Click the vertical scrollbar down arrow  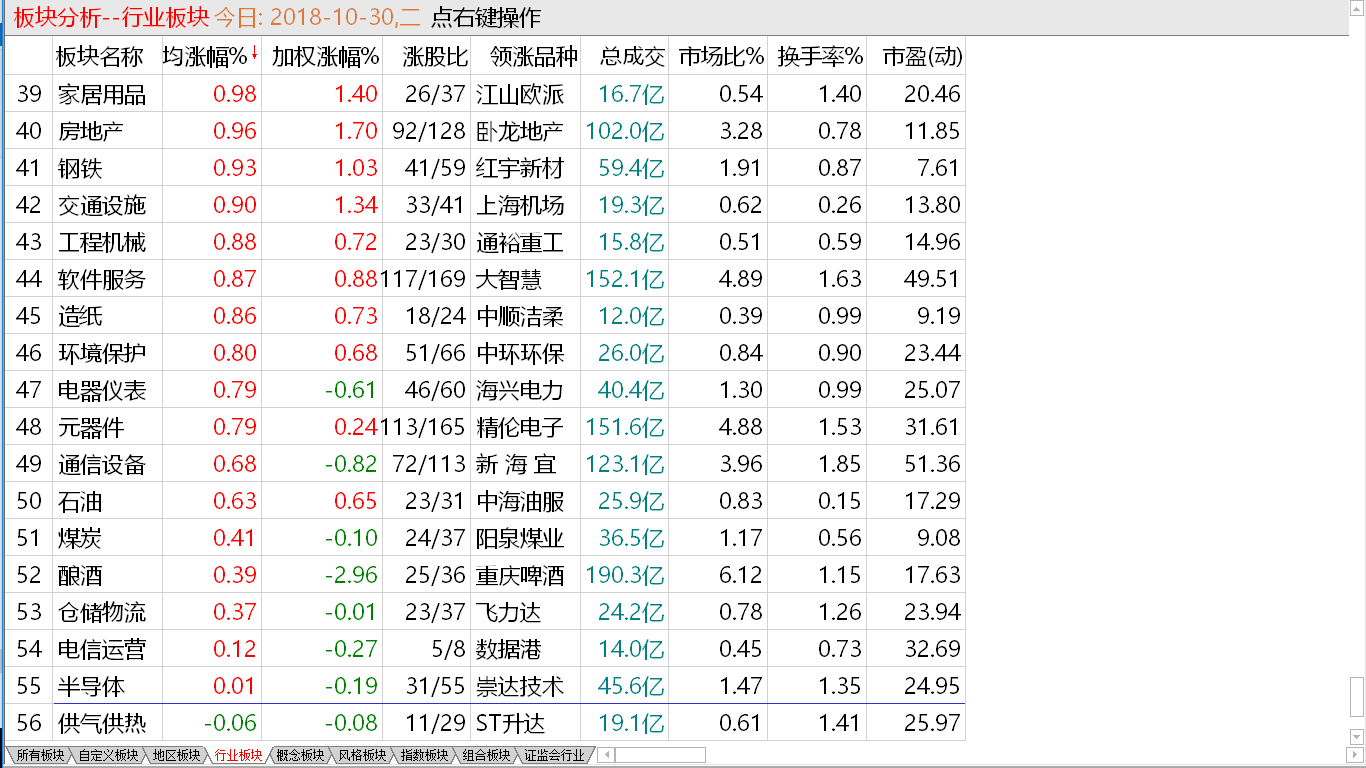tap(1357, 738)
